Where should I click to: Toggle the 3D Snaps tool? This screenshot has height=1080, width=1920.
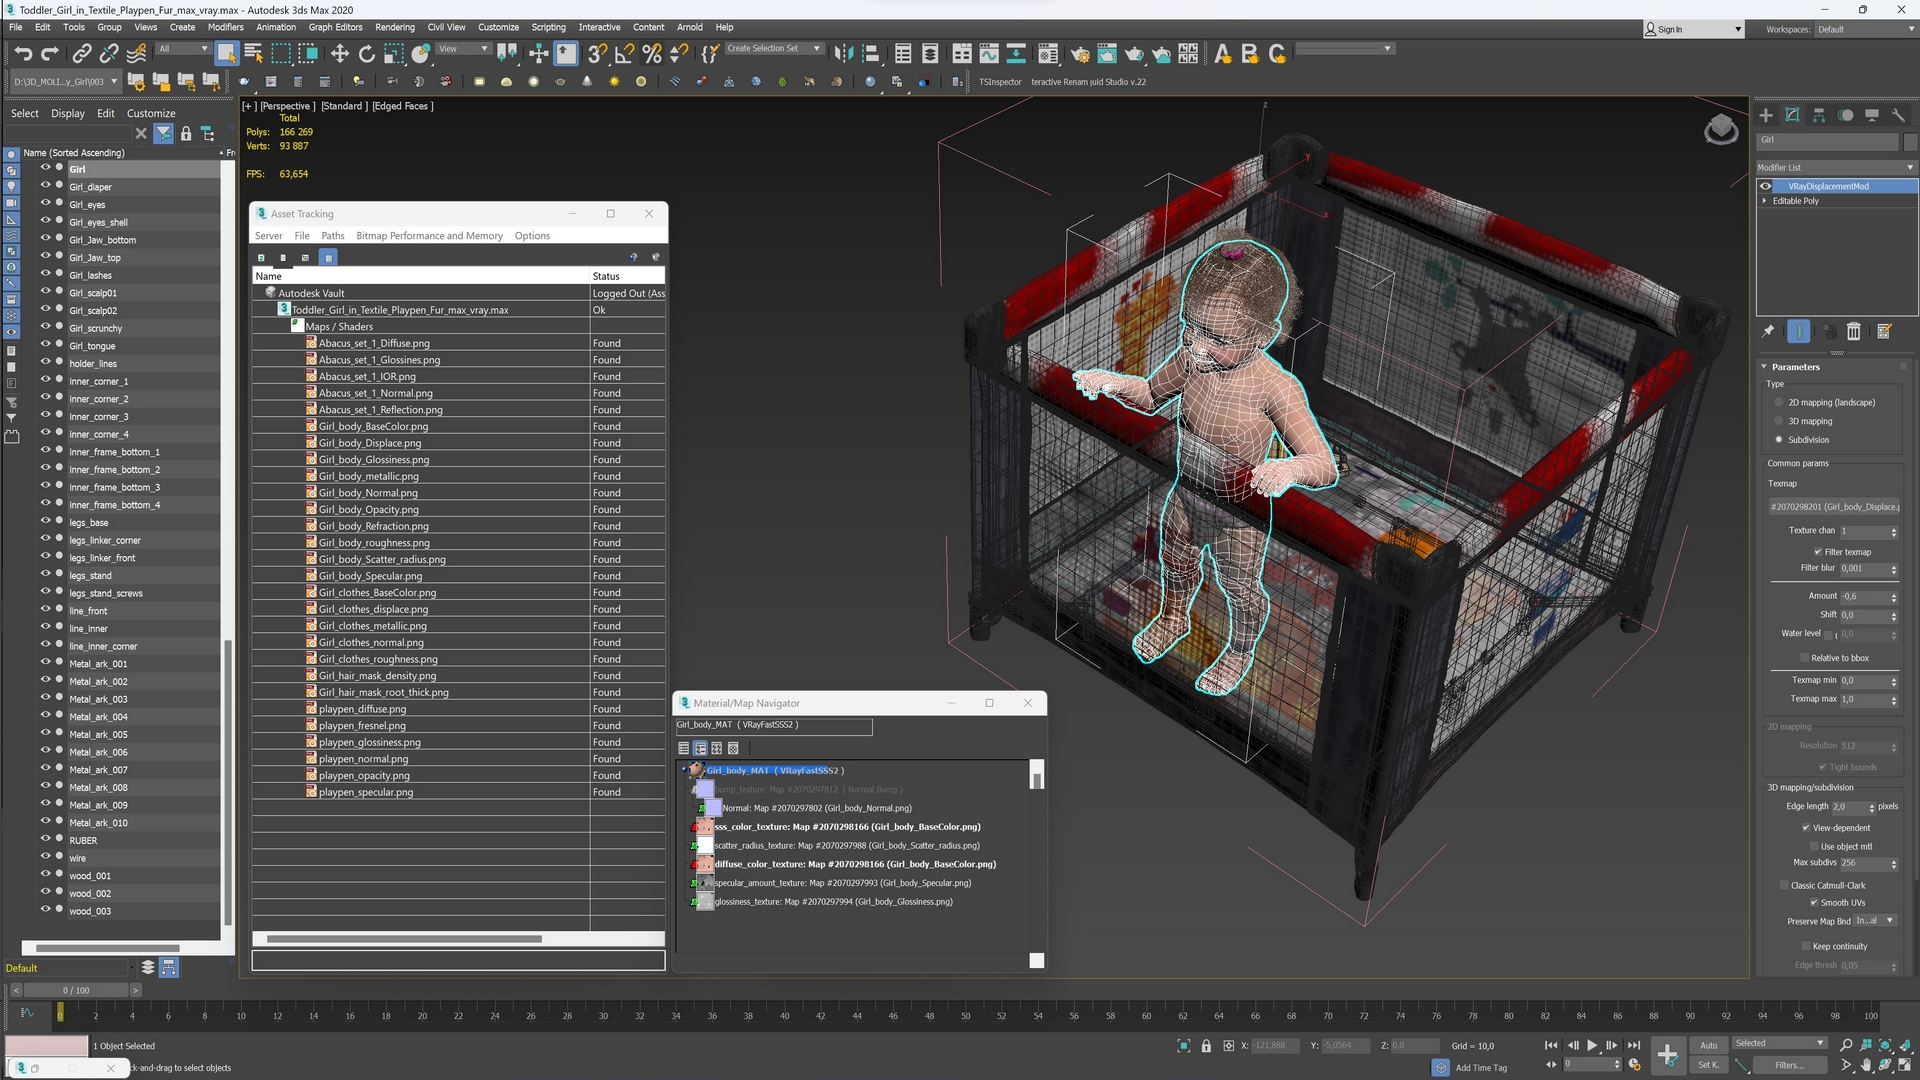(x=597, y=53)
